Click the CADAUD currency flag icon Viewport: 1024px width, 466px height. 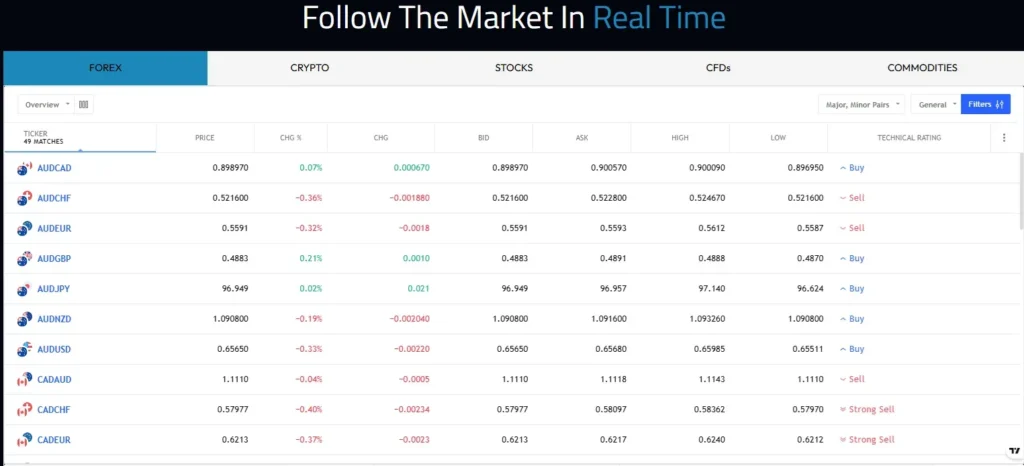[25, 380]
